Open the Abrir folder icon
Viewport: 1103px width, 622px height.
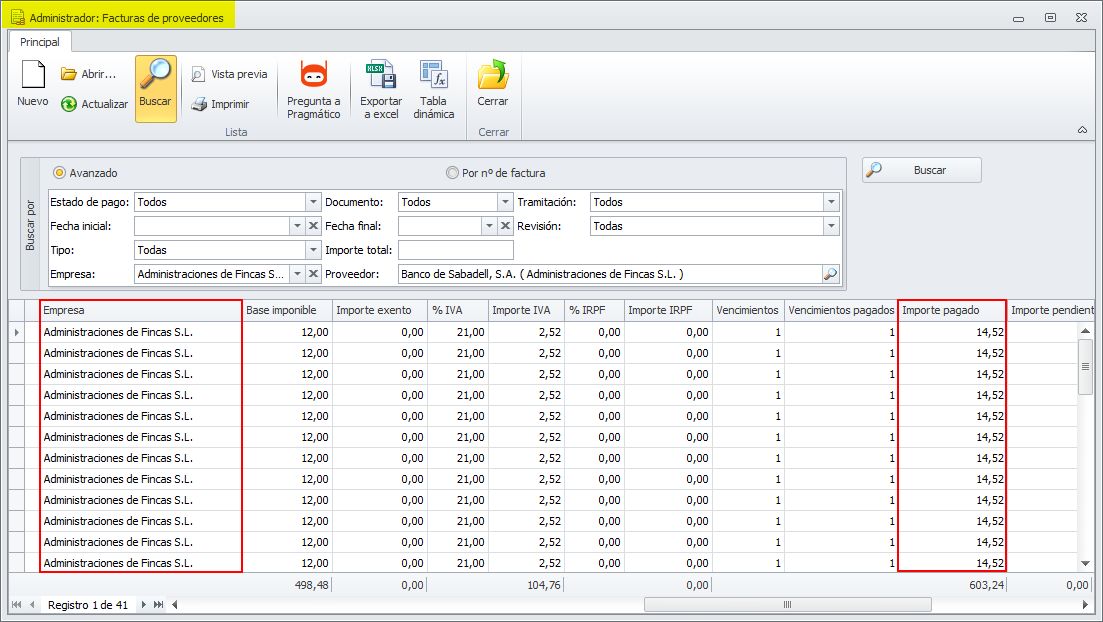point(69,74)
